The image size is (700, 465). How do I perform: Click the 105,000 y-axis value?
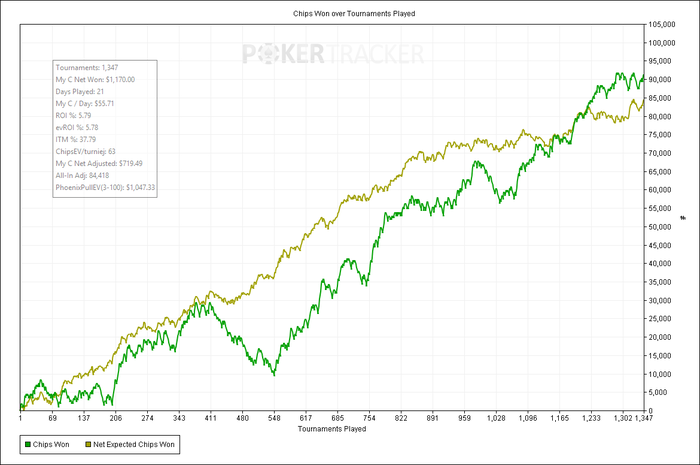click(662, 25)
